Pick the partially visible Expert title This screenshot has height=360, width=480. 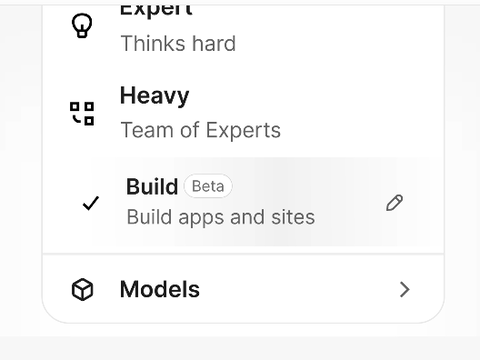tap(156, 10)
